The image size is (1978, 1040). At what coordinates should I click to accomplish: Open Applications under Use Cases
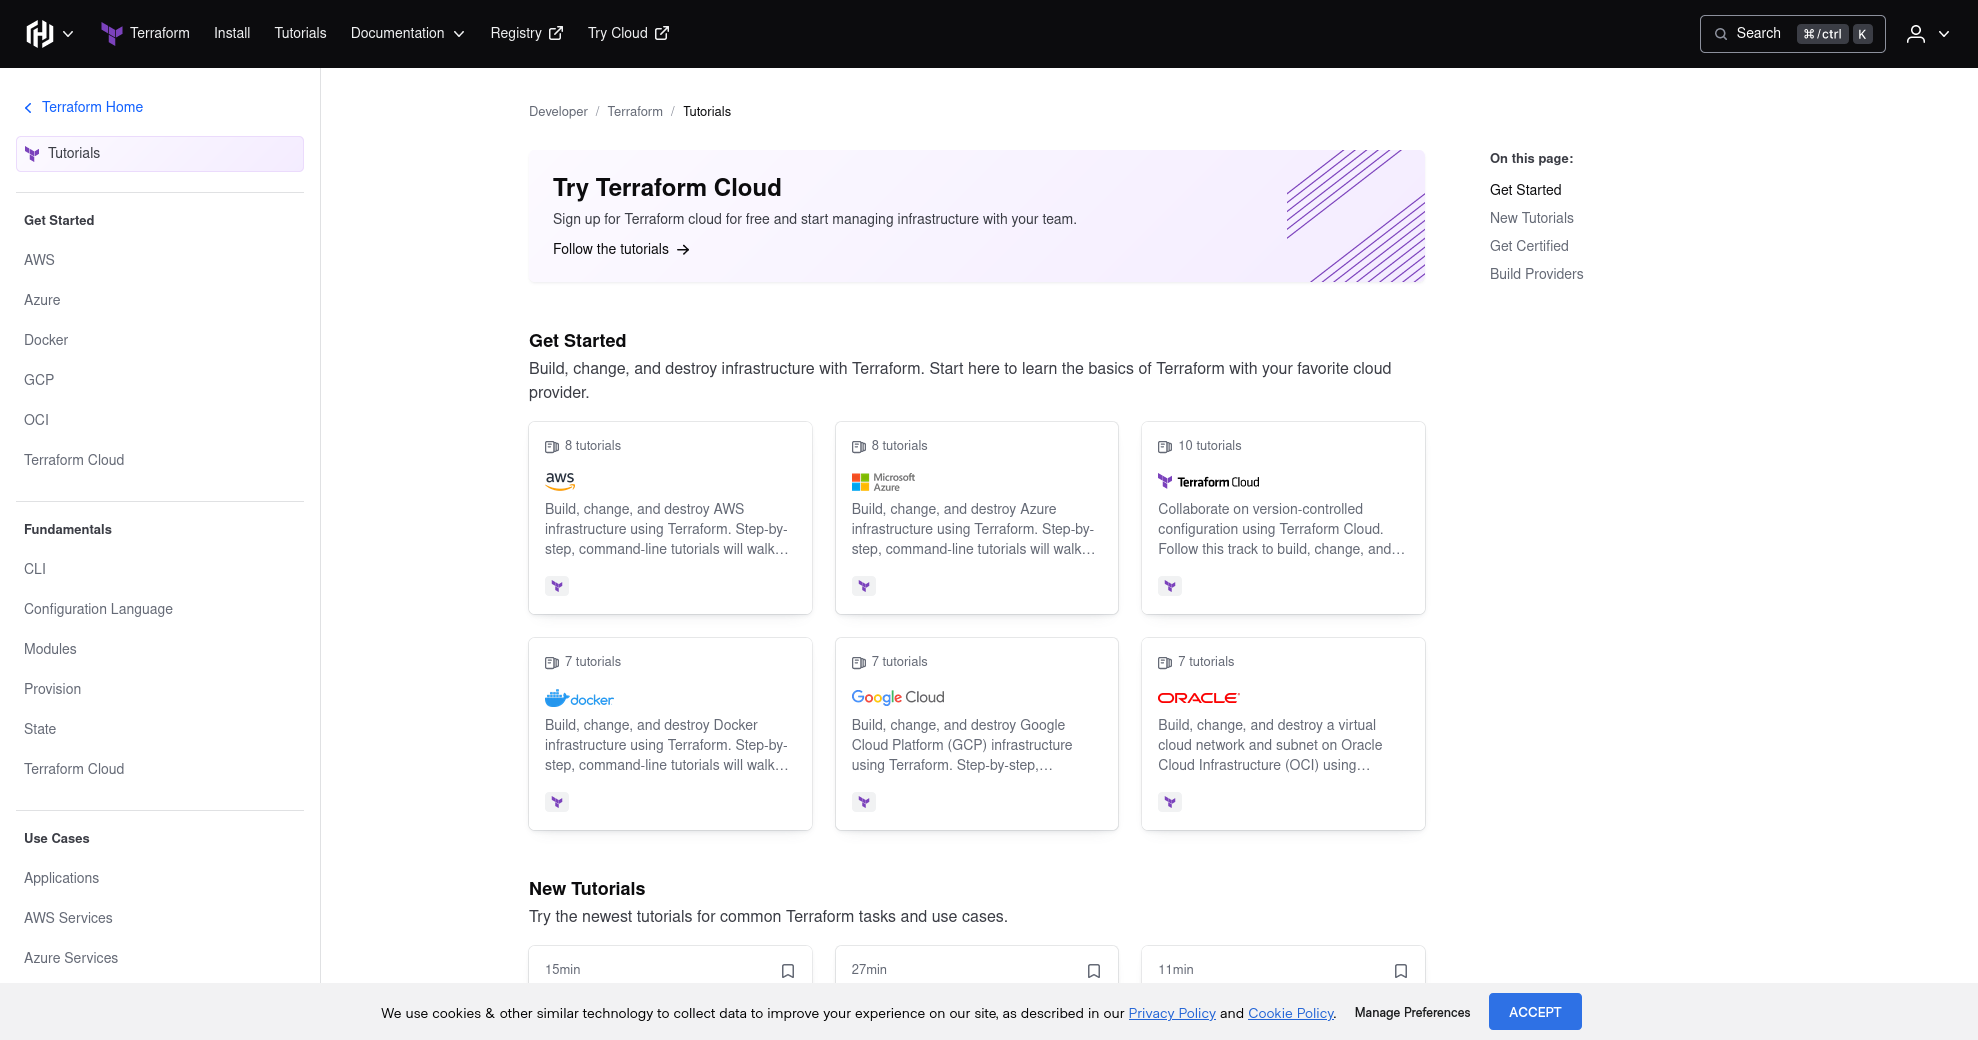(x=61, y=878)
